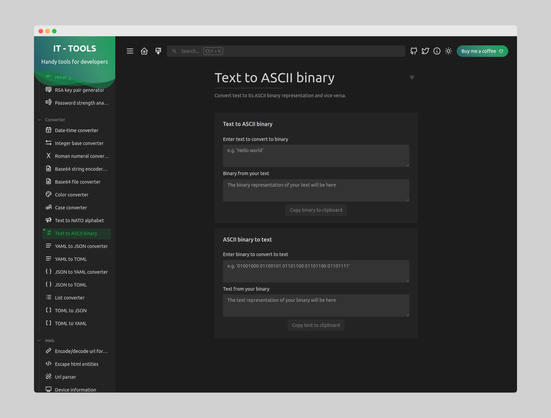551x418 pixels.
Task: Click the Buy me a coffee button
Action: tap(482, 51)
